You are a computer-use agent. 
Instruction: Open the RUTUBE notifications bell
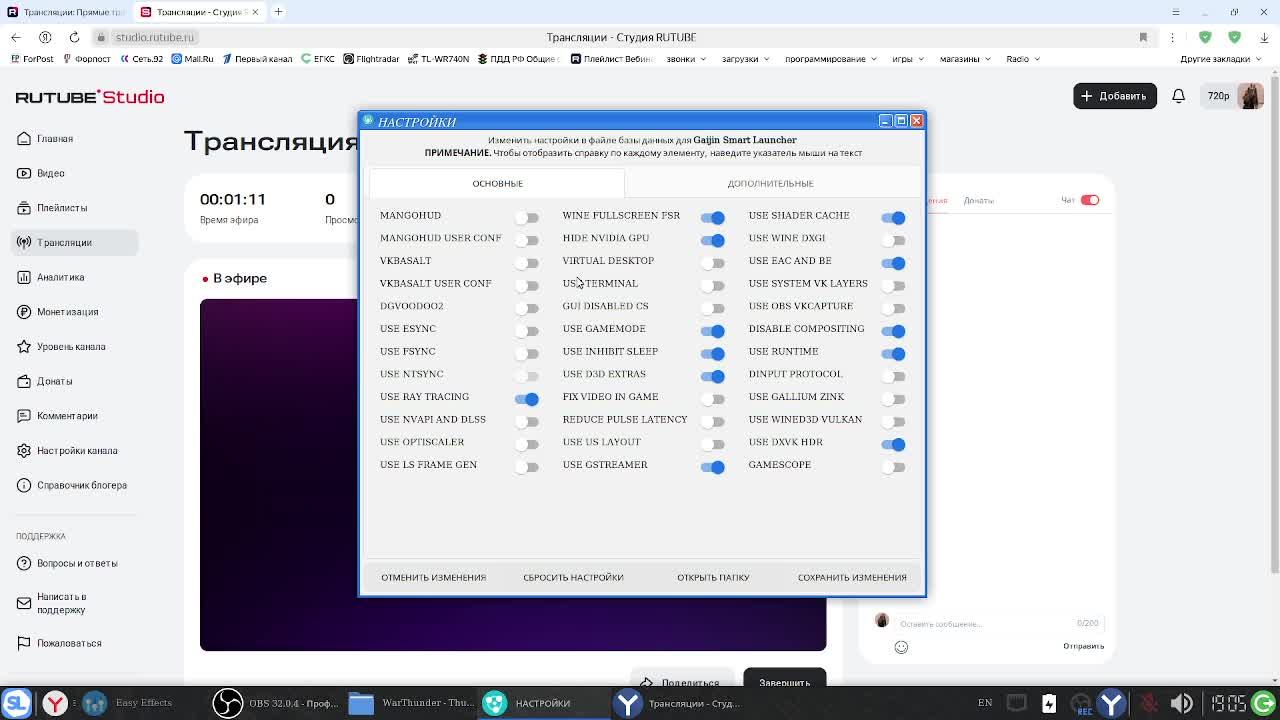[1178, 96]
